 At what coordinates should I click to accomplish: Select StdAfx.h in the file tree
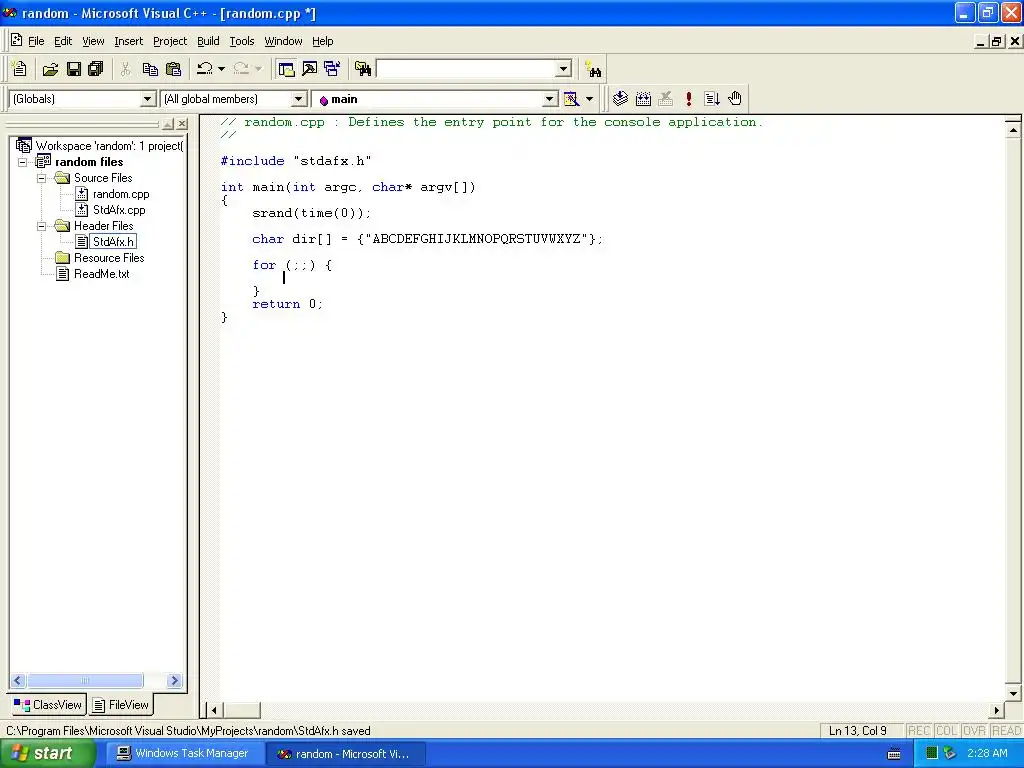click(x=113, y=242)
